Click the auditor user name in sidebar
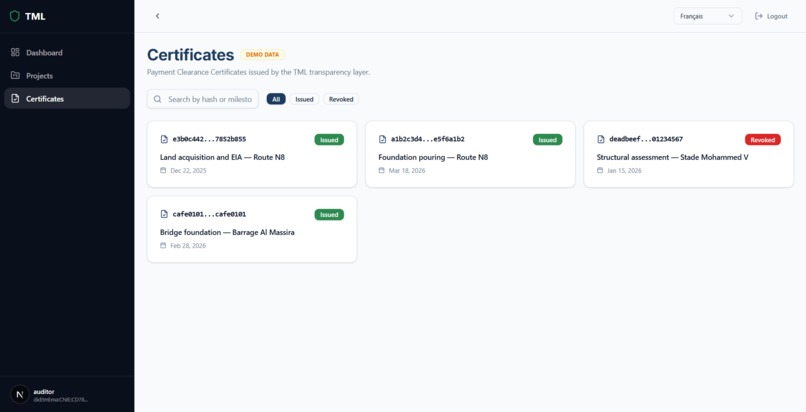Screen dimensions: 806x412 pyautogui.click(x=44, y=391)
